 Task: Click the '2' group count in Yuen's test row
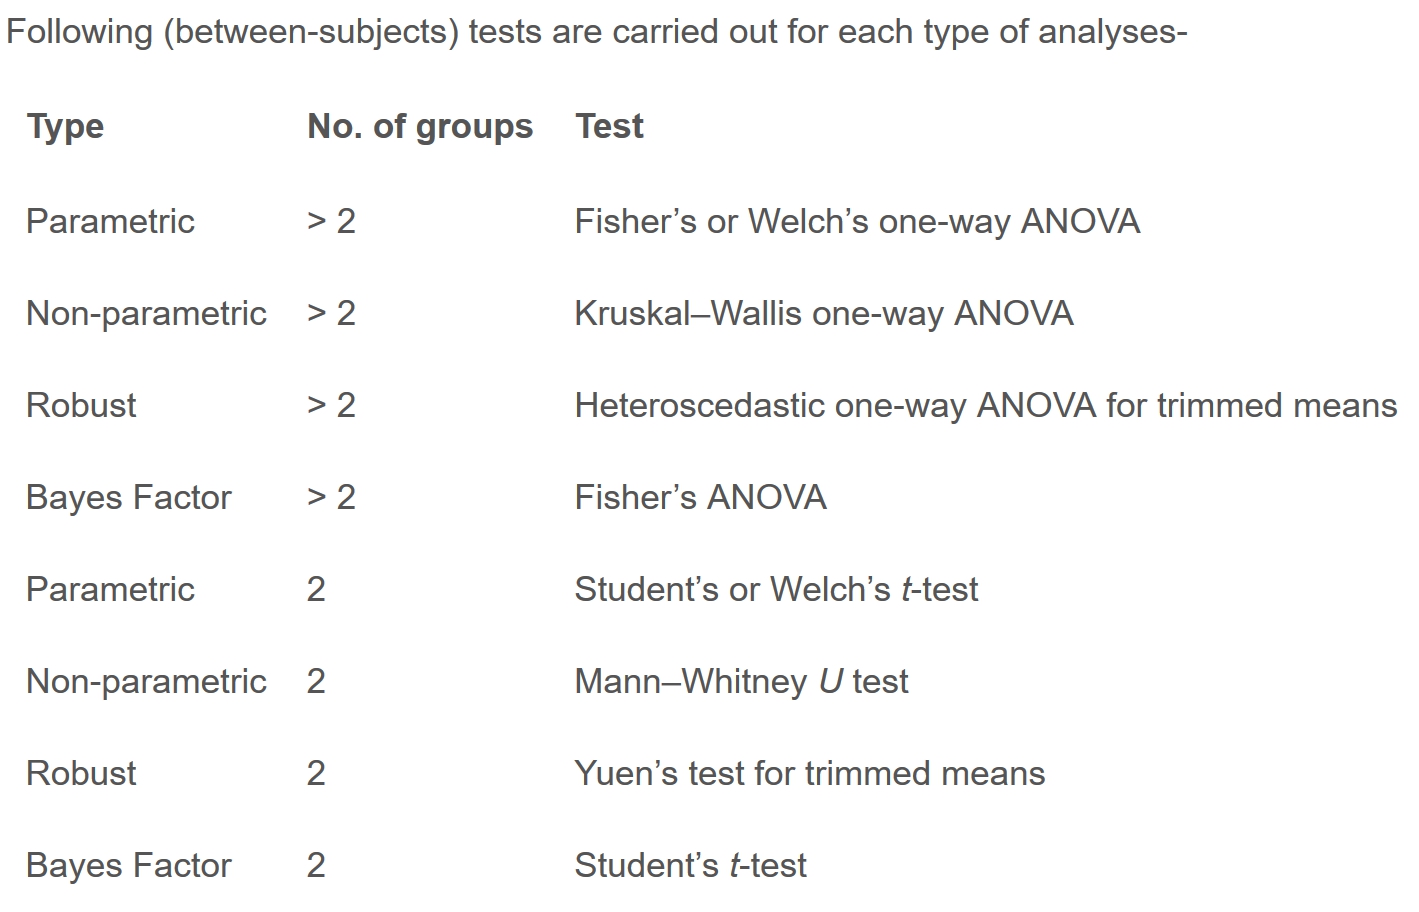(316, 773)
